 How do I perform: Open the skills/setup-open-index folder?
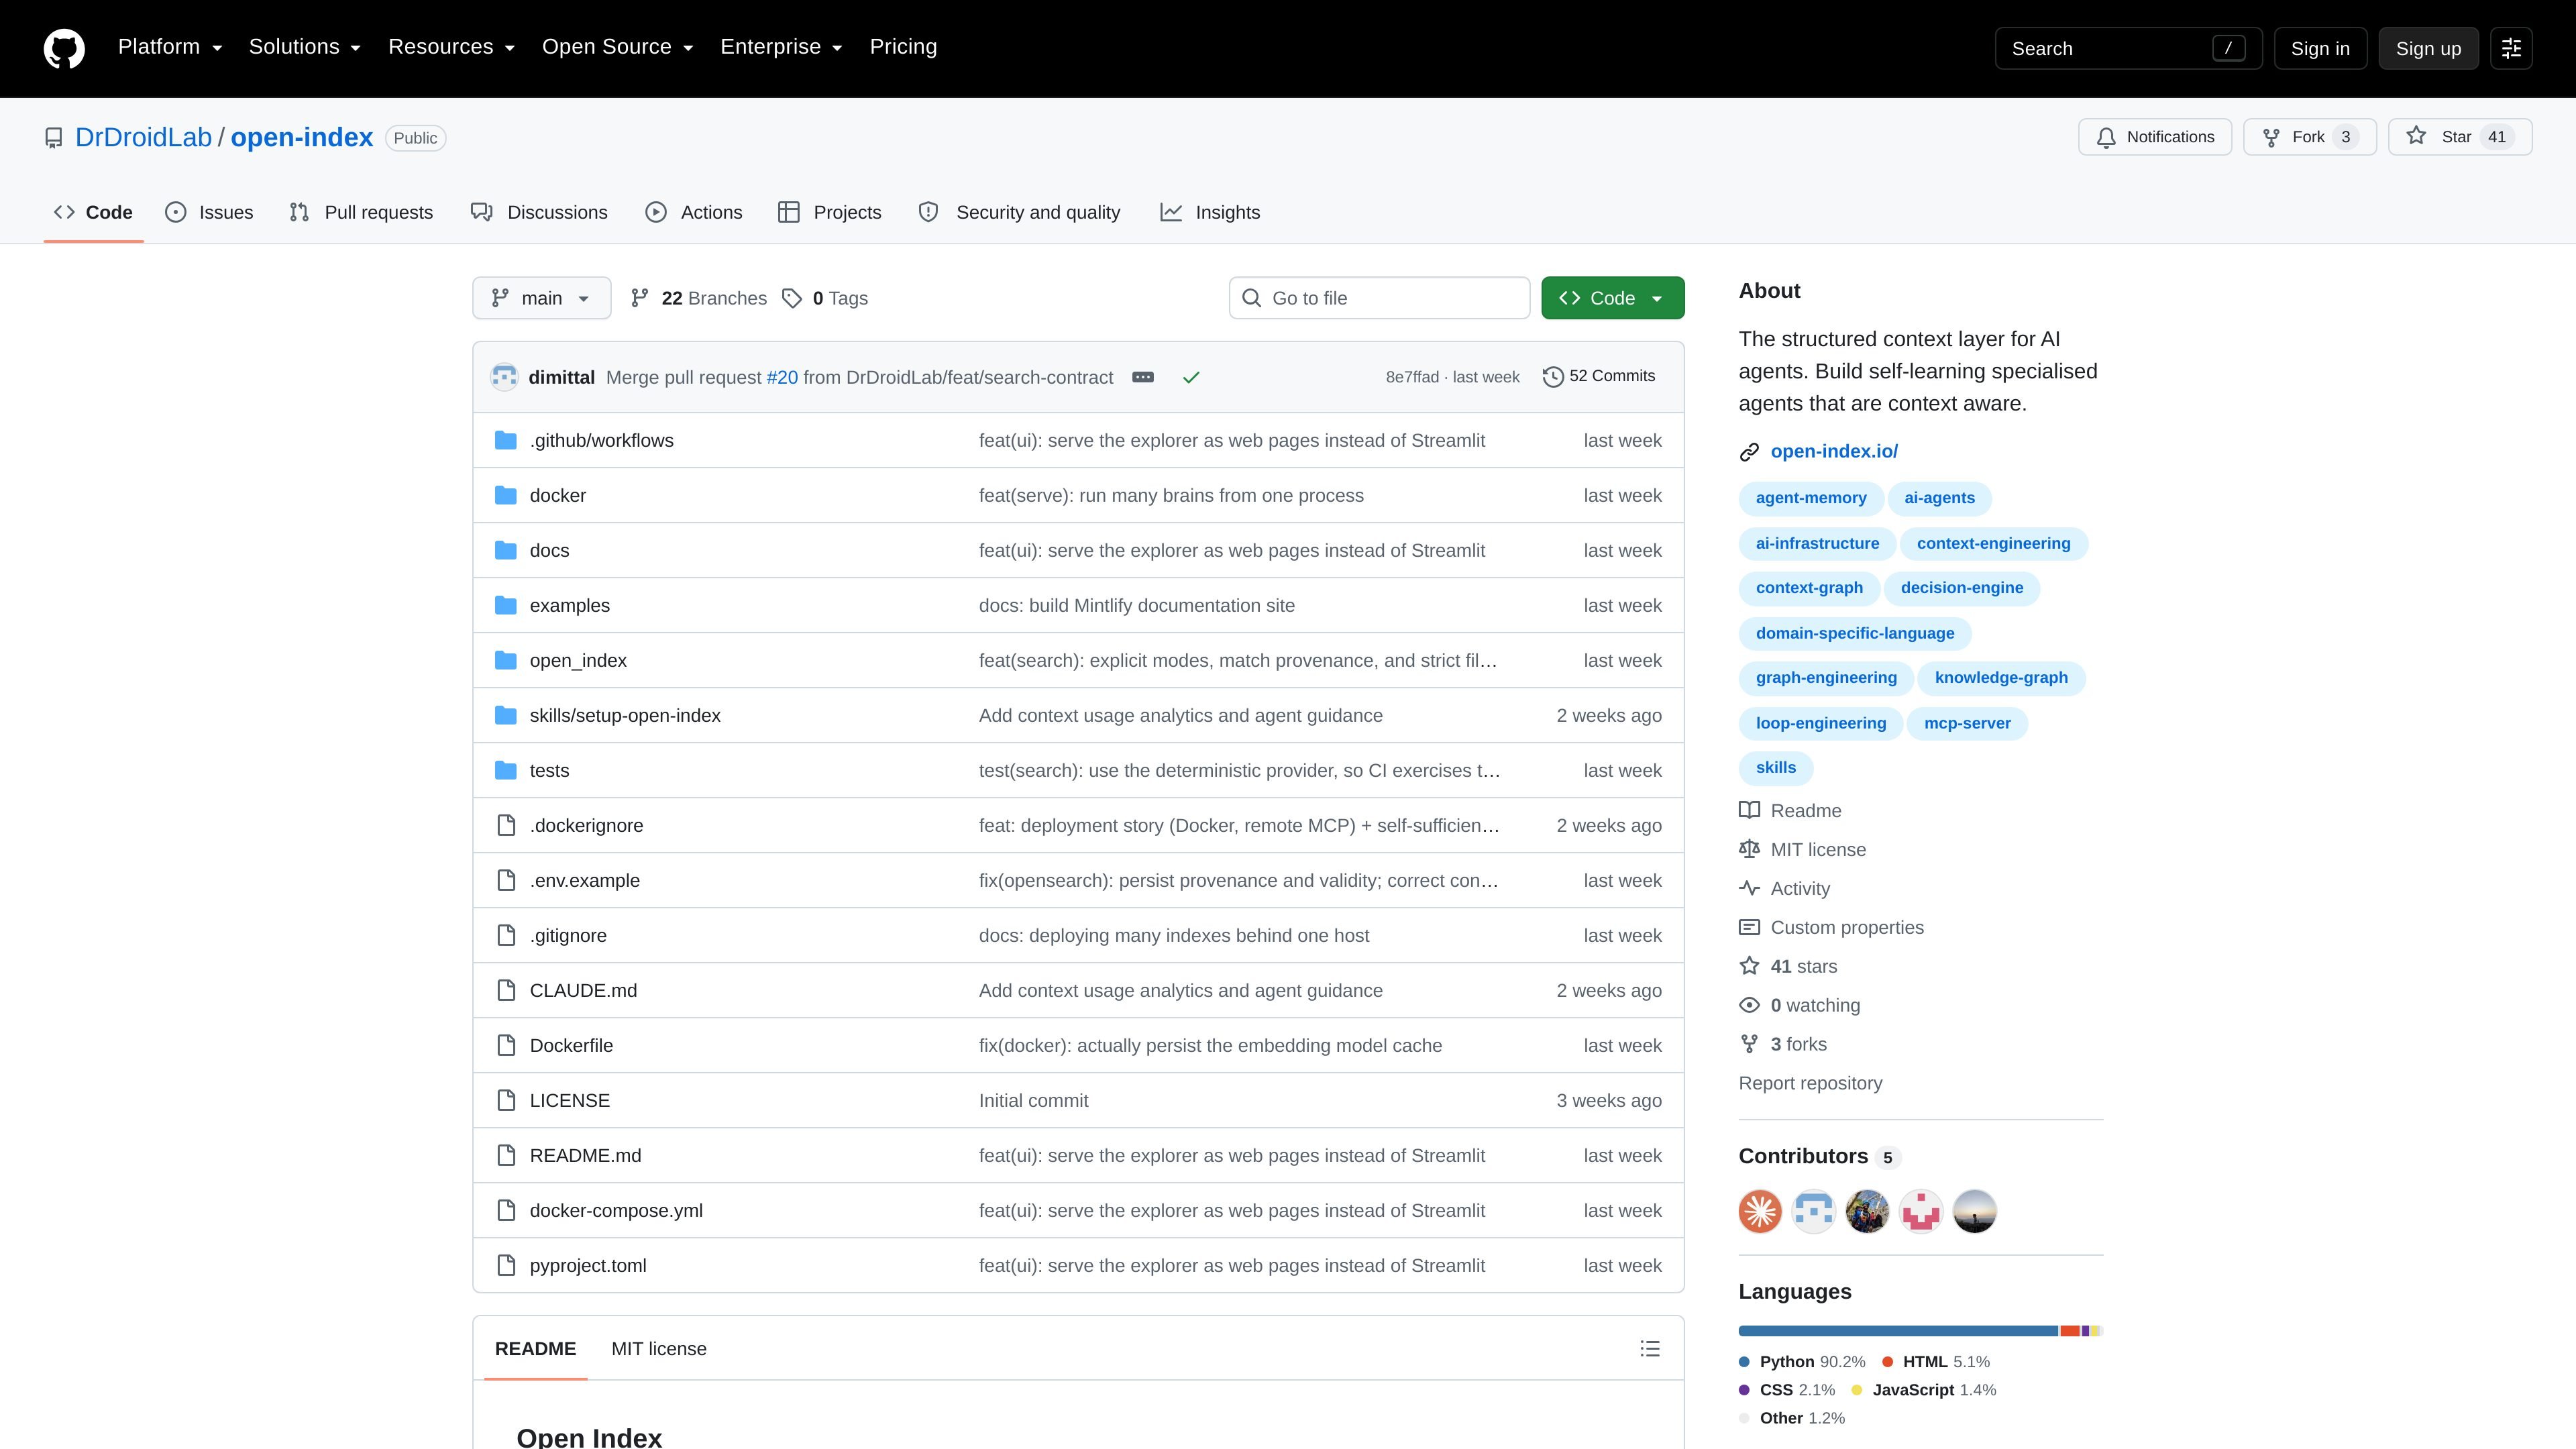(x=625, y=715)
